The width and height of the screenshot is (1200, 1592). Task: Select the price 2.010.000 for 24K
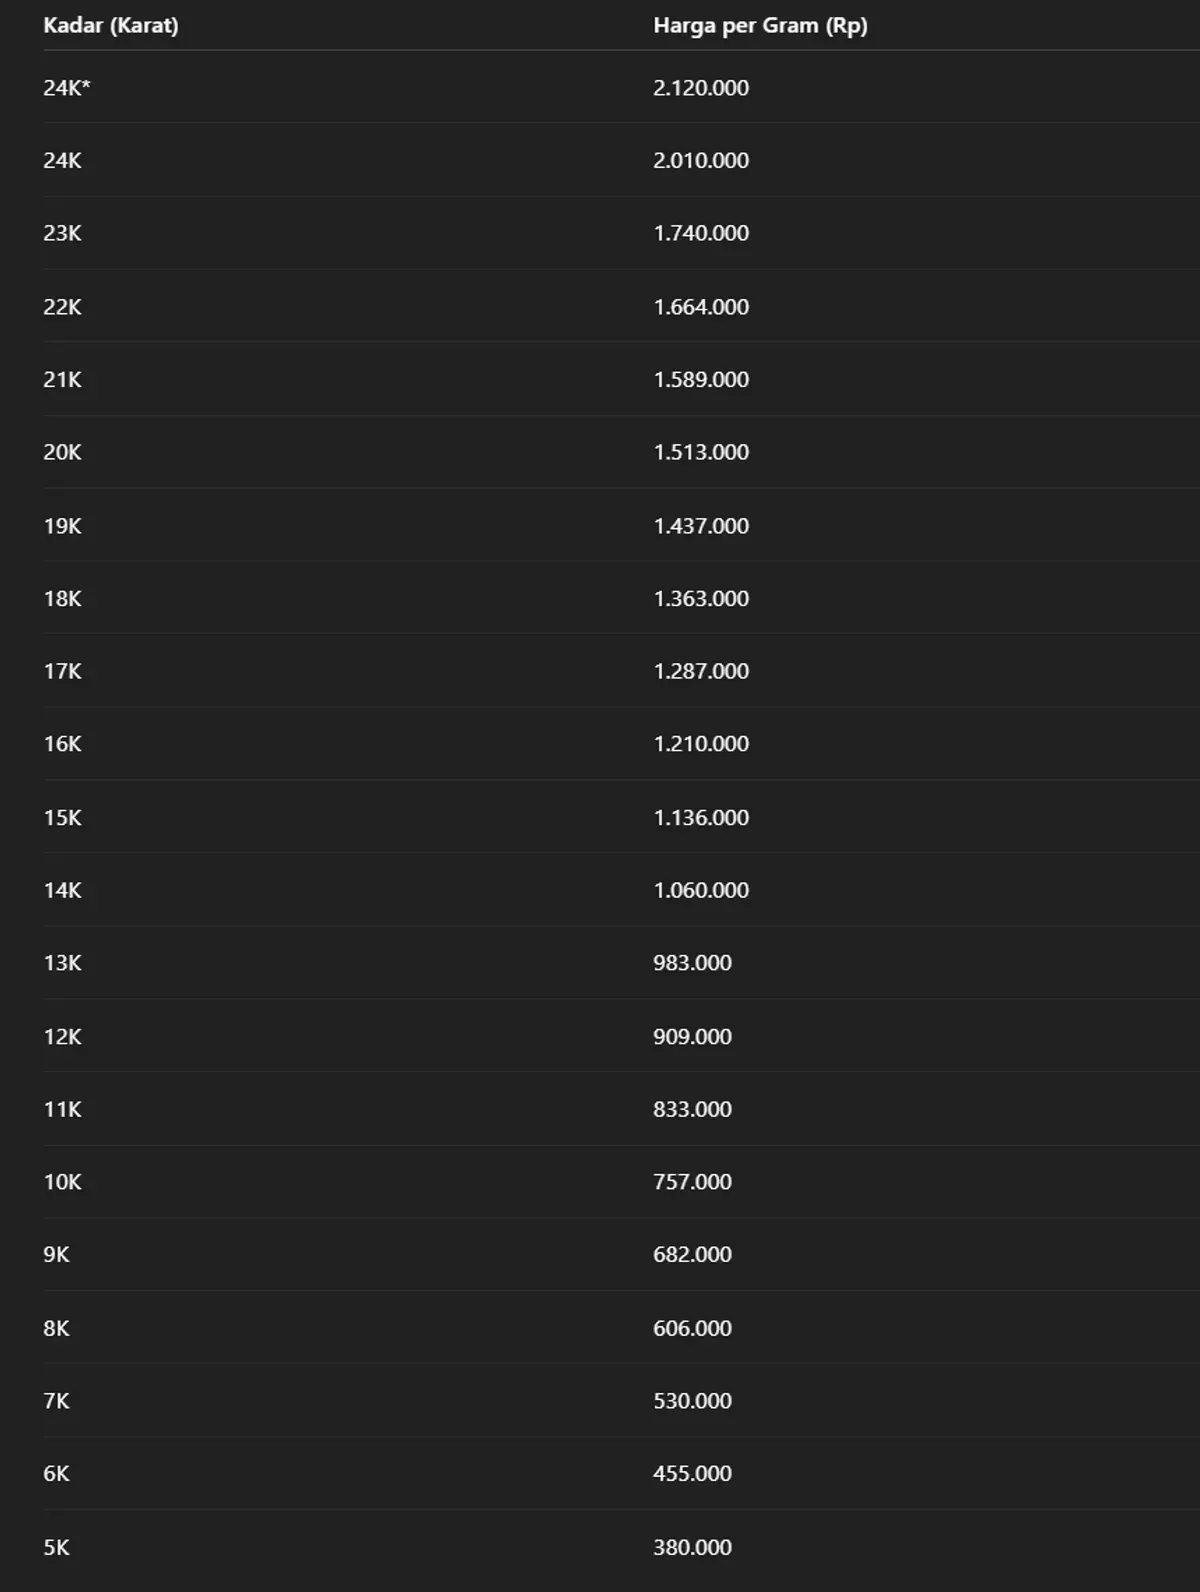point(701,160)
